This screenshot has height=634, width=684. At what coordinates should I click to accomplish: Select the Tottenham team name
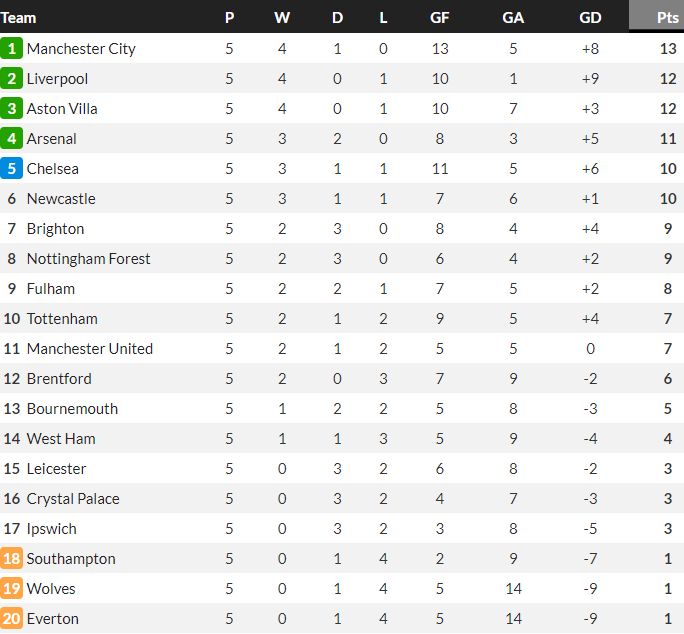(x=62, y=318)
